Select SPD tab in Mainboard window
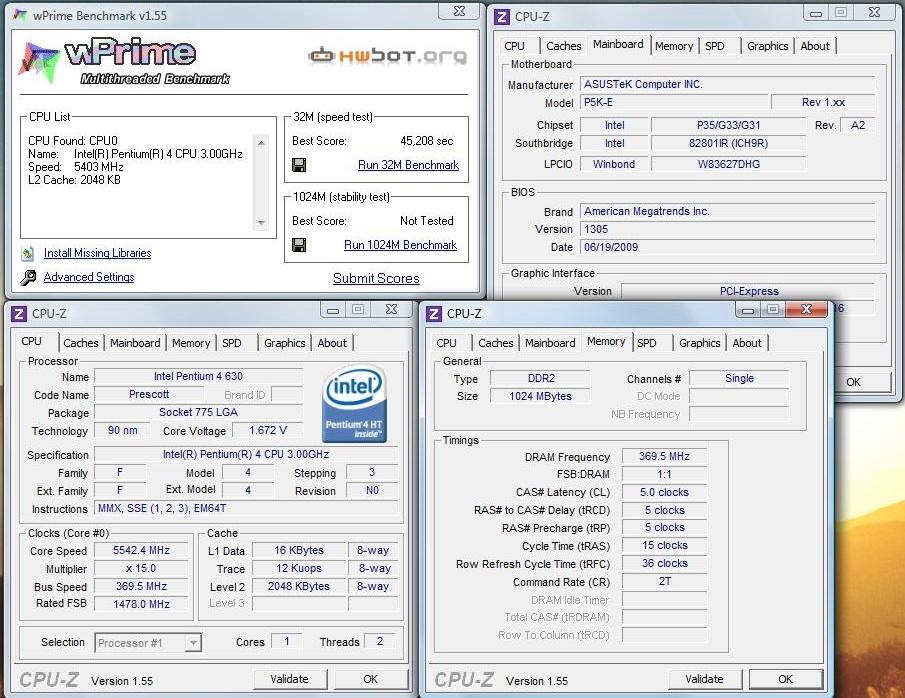This screenshot has width=905, height=698. pos(715,46)
